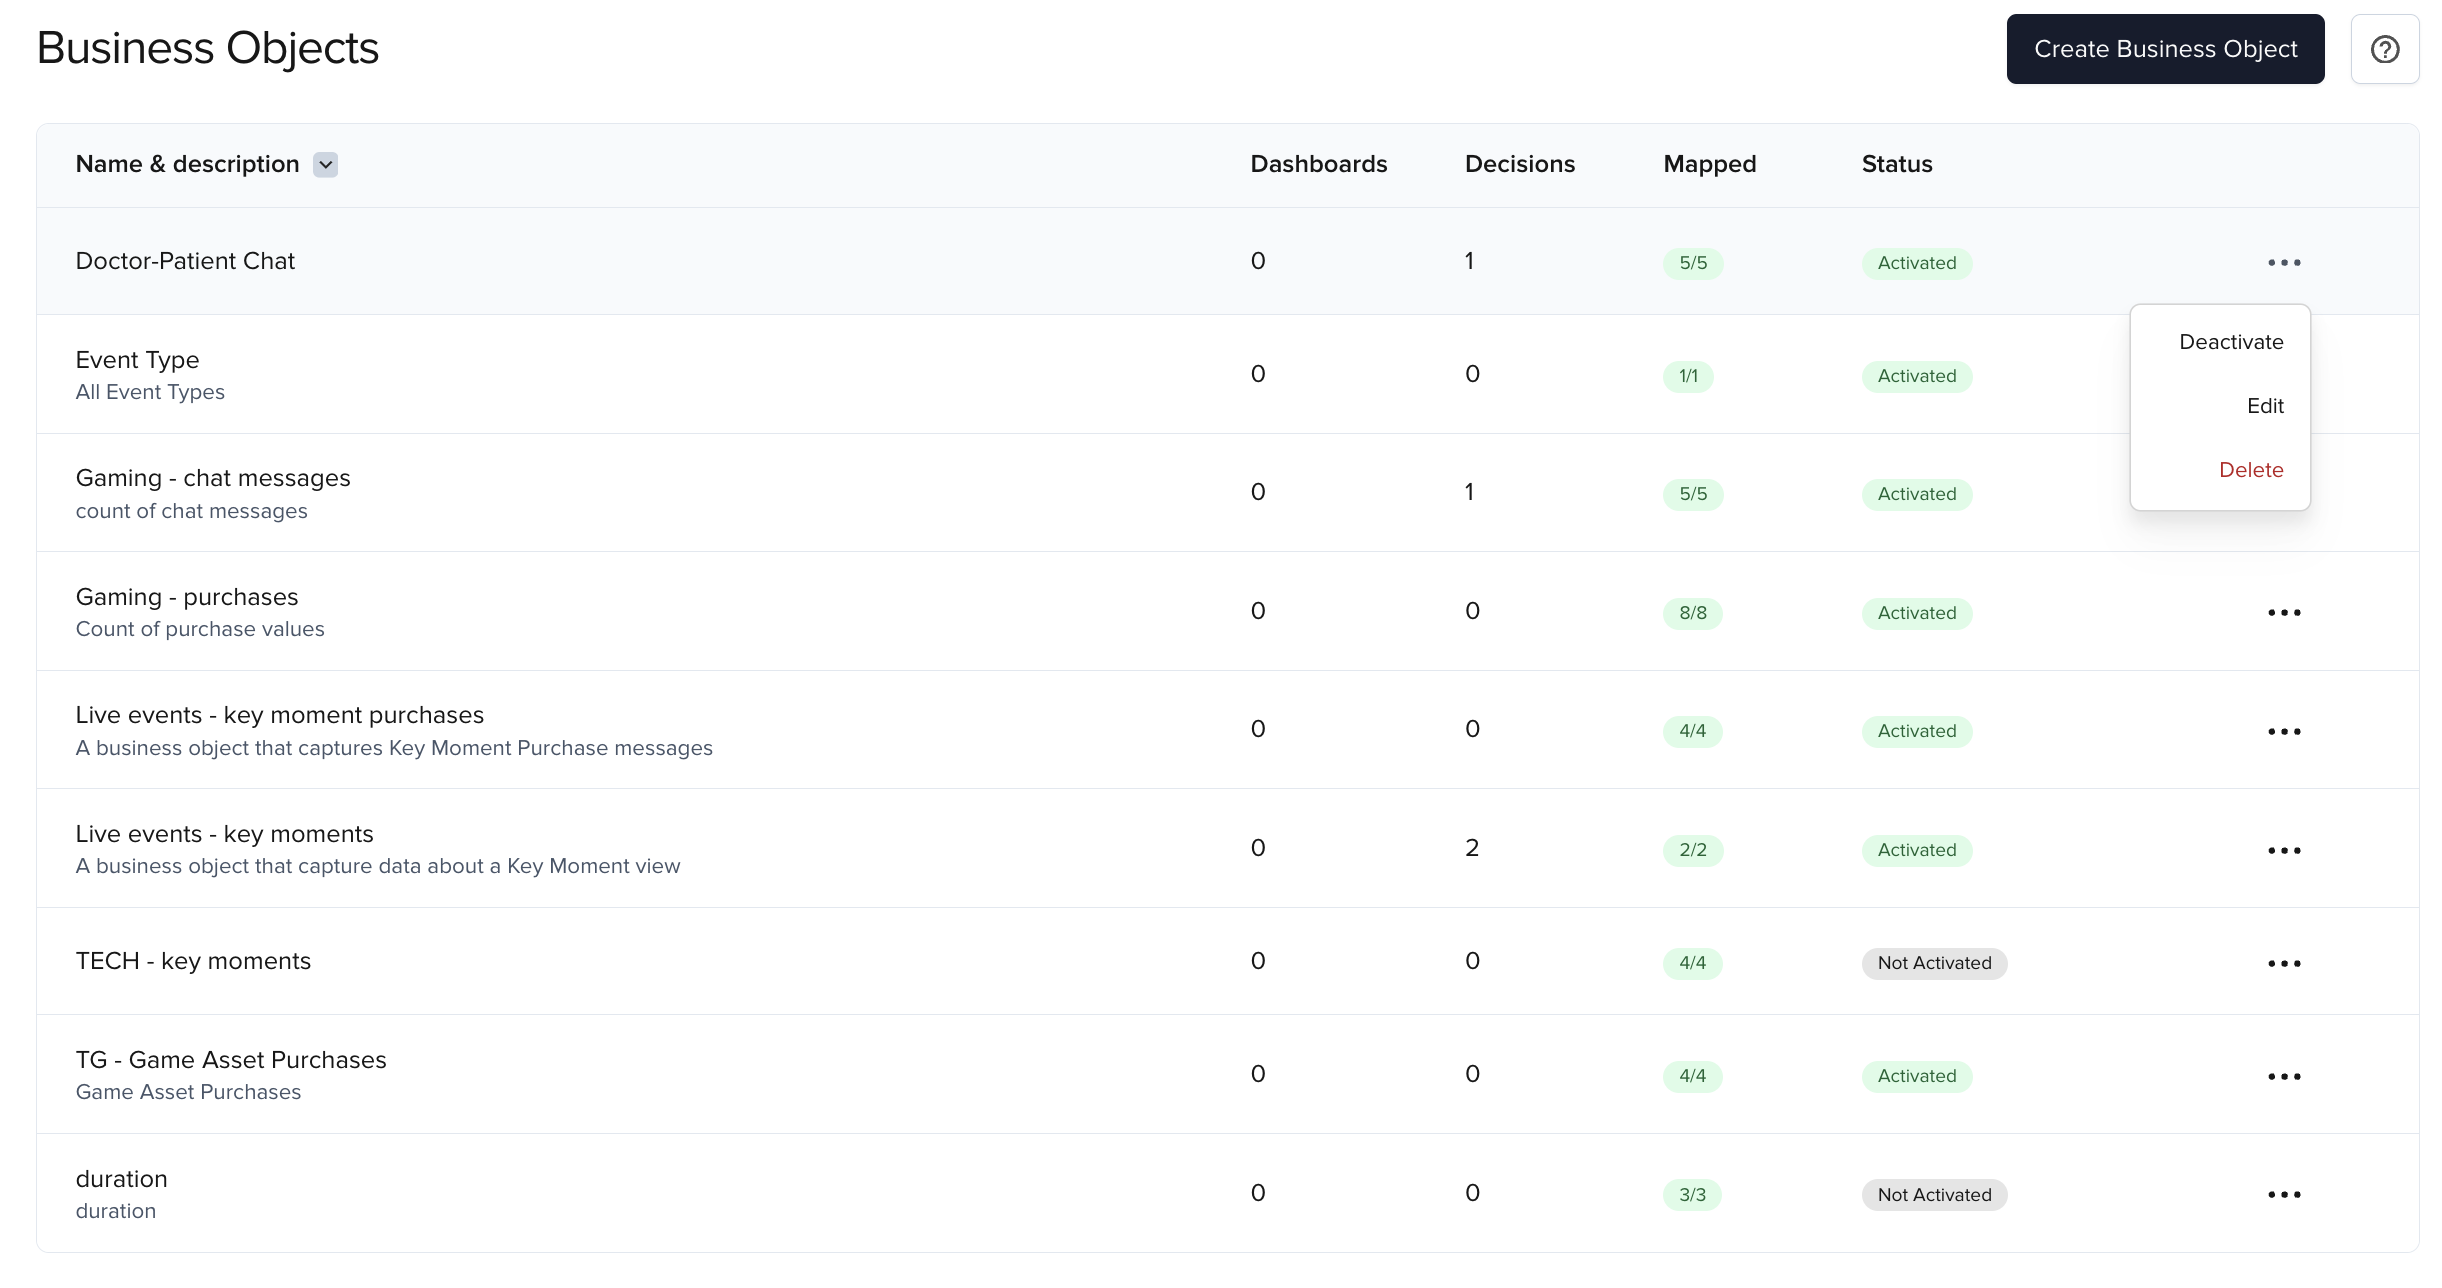Open the ellipsis menu for Live events - key moments
2442x1288 pixels.
coord(2283,849)
